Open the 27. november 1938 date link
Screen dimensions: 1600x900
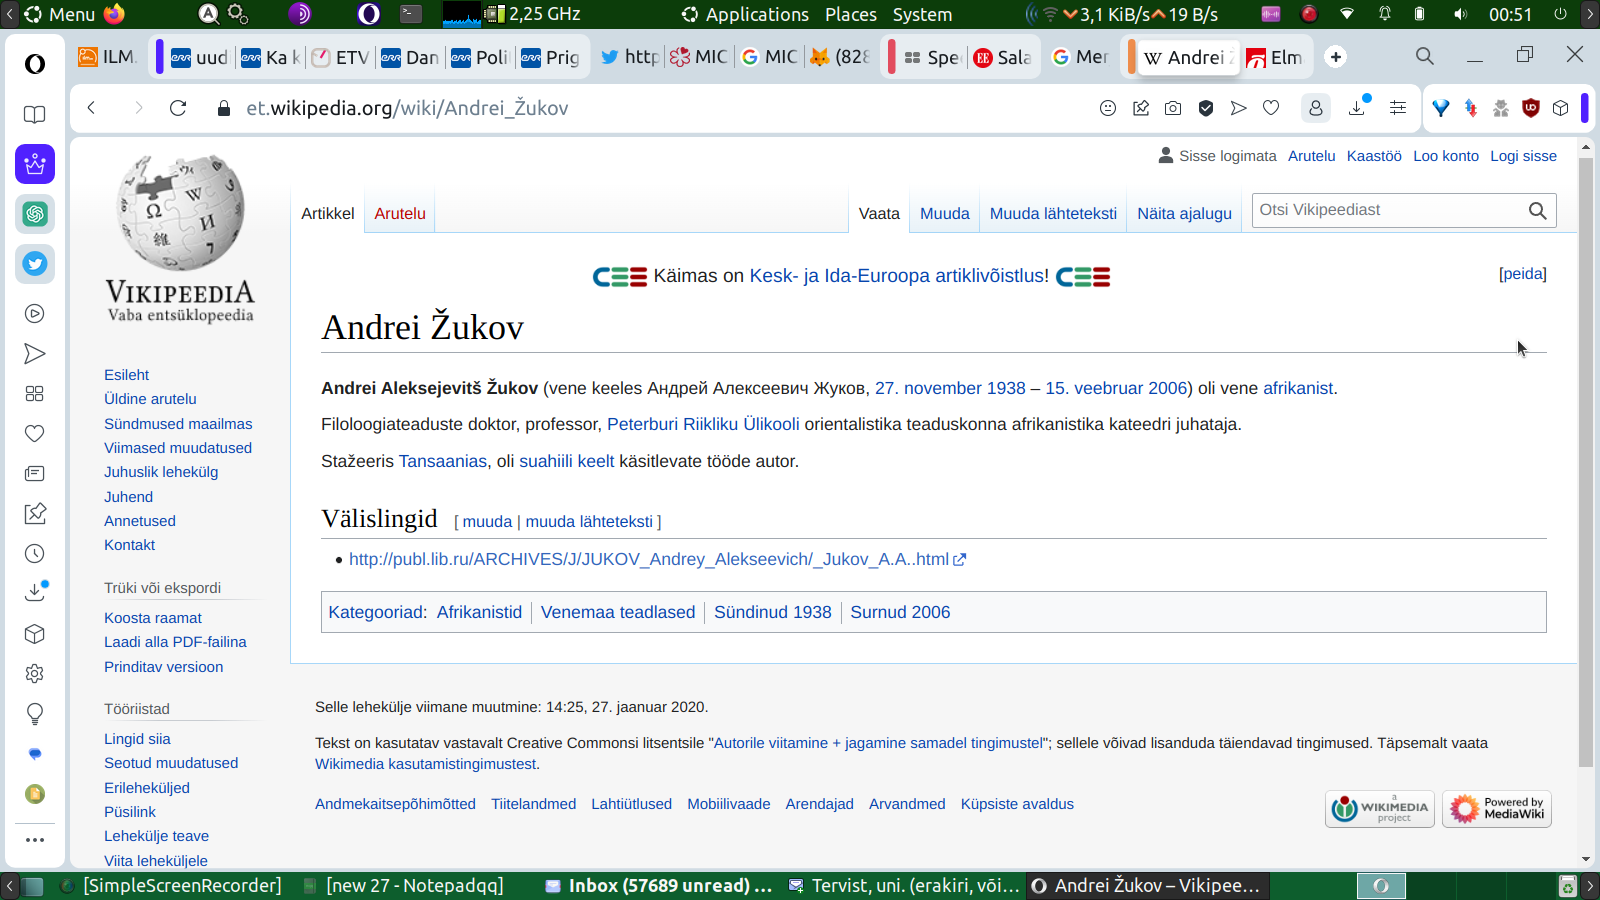(x=950, y=388)
